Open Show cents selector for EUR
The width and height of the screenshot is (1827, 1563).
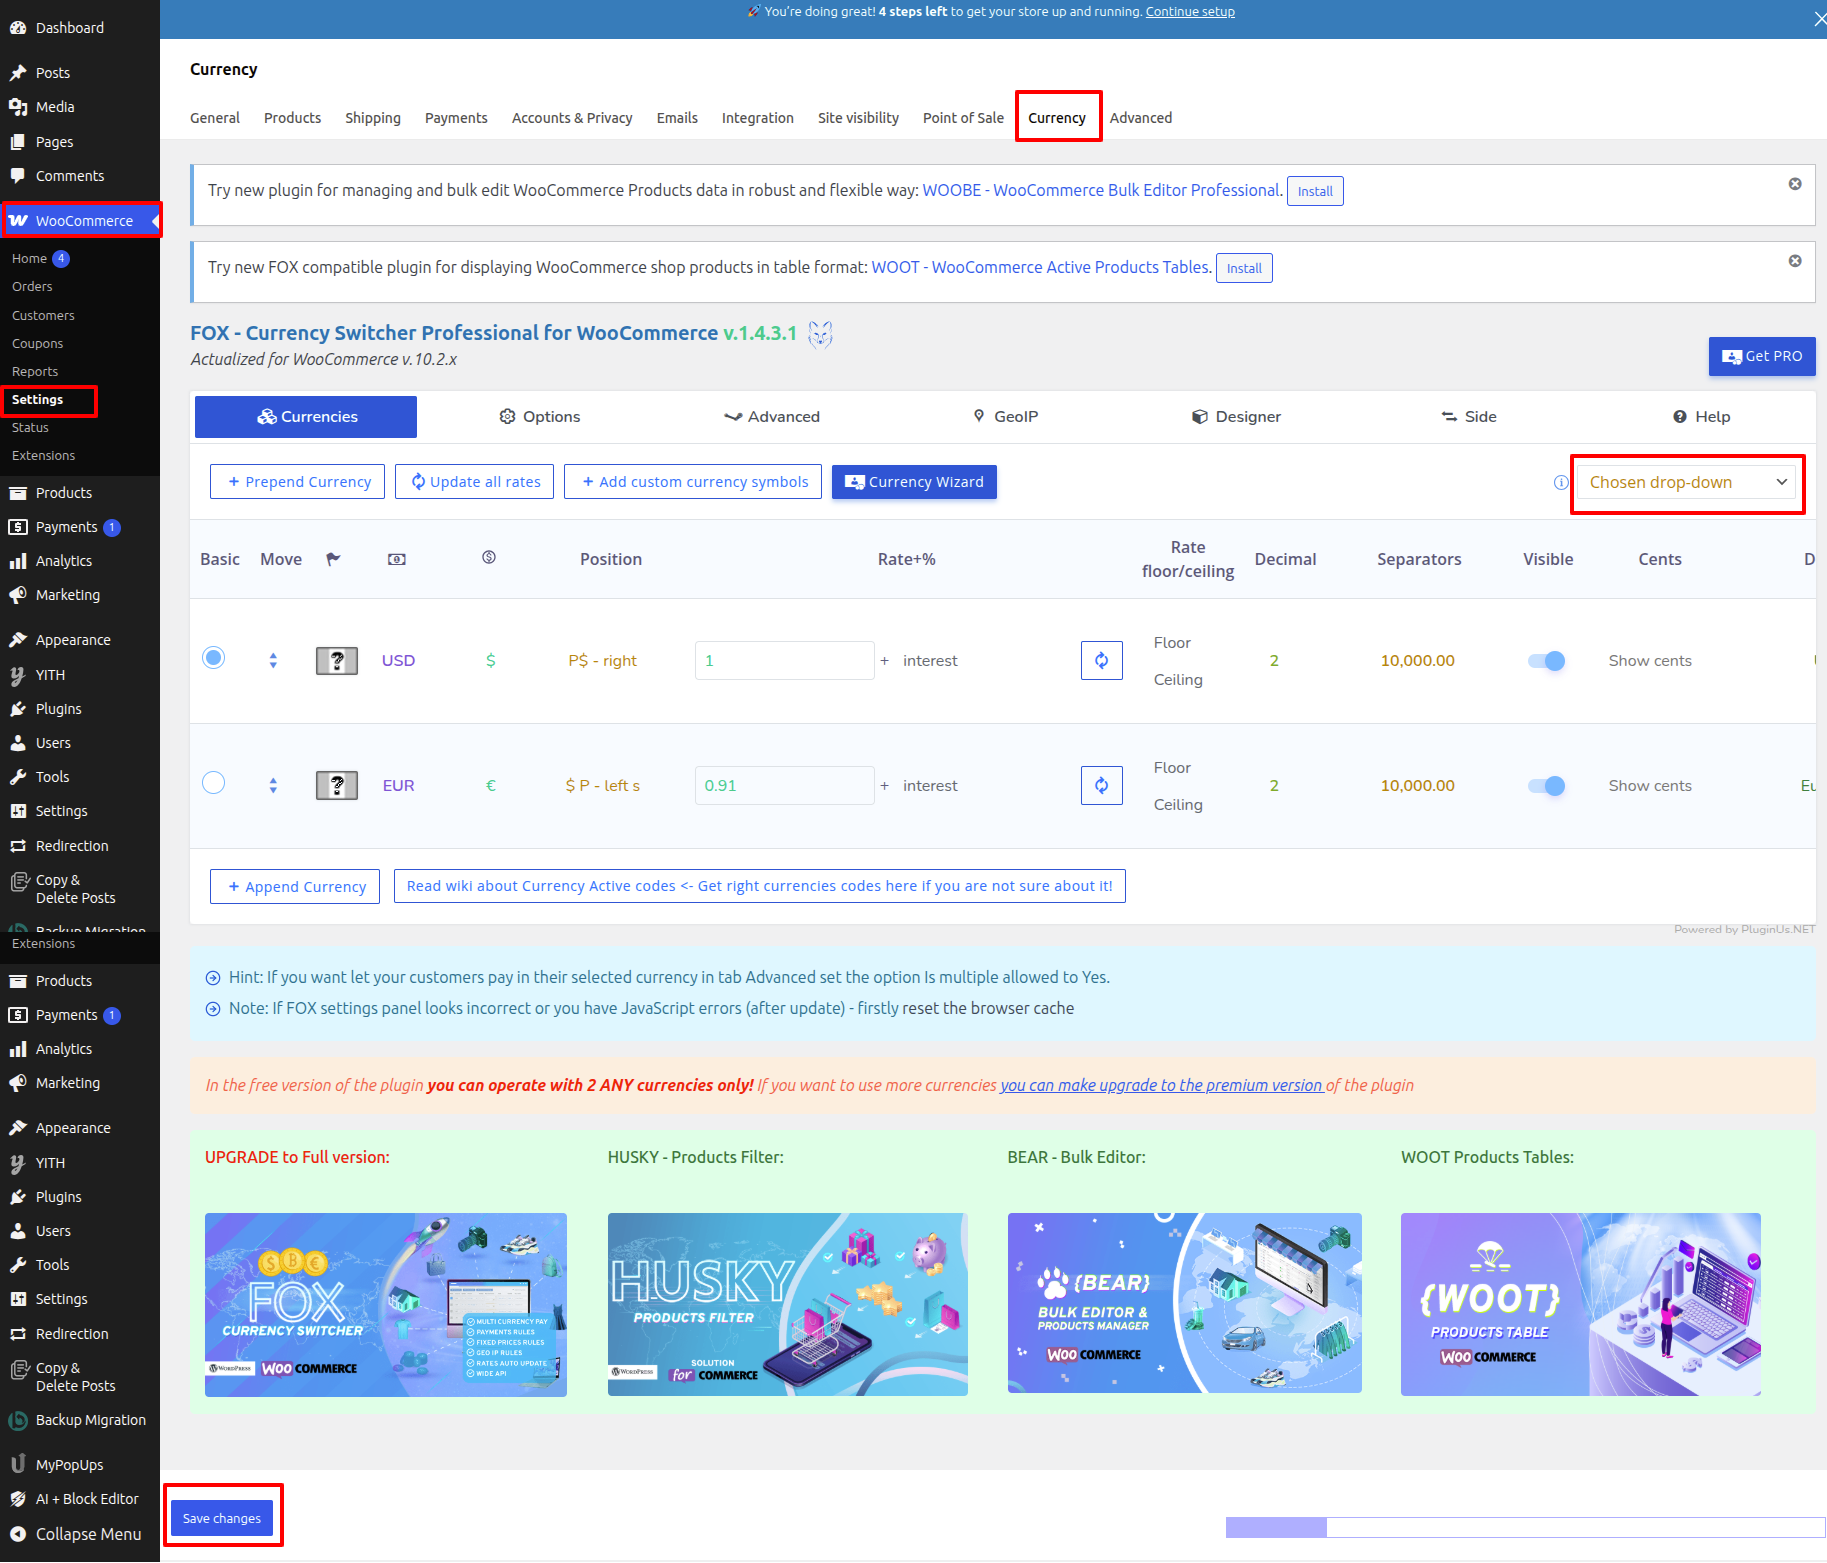point(1649,786)
